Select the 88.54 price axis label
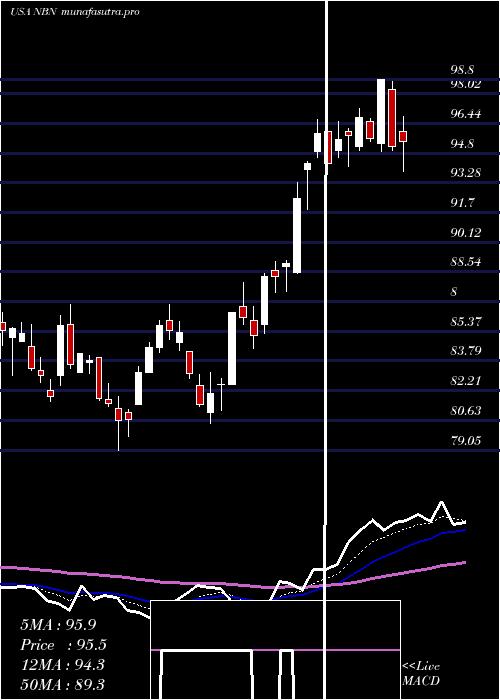The image size is (500, 700). click(x=466, y=262)
